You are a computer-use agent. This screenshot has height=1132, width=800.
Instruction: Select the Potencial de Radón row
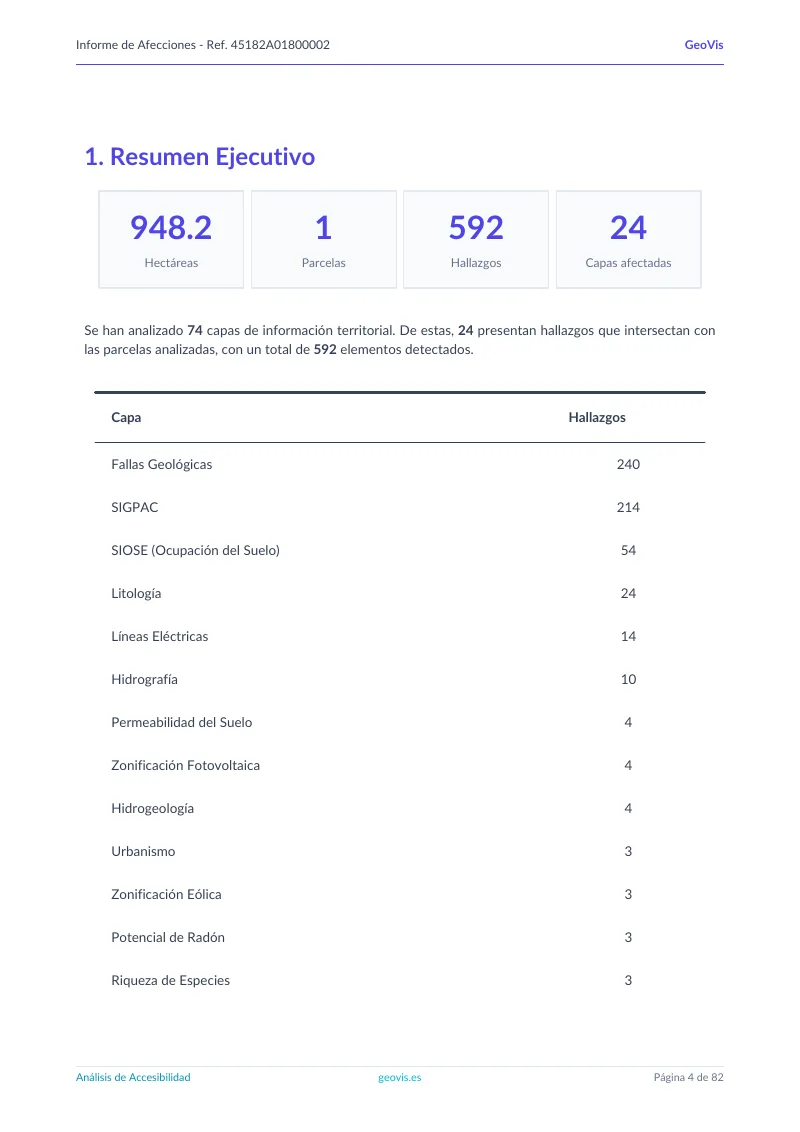400,937
